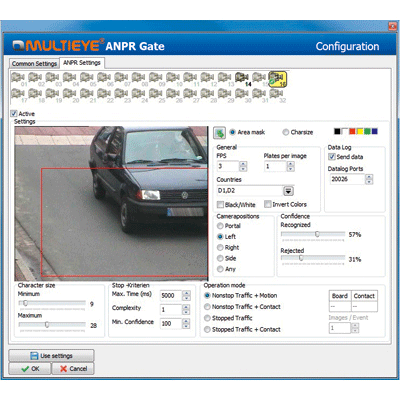Image resolution: width=400 pixels, height=400 pixels.
Task: Click the Images / Event spinner
Action: 355,328
